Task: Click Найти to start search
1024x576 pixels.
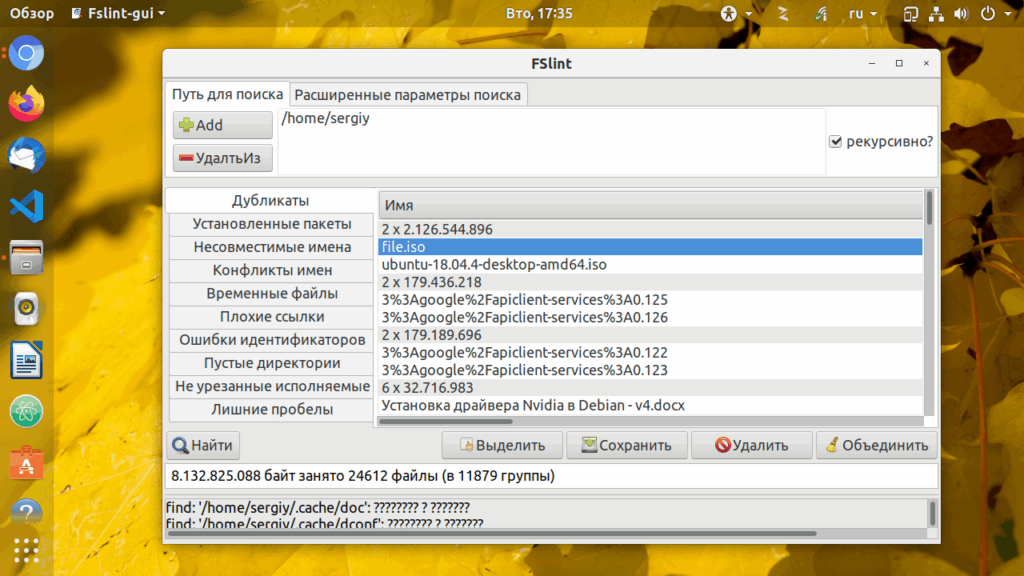Action: [x=203, y=445]
